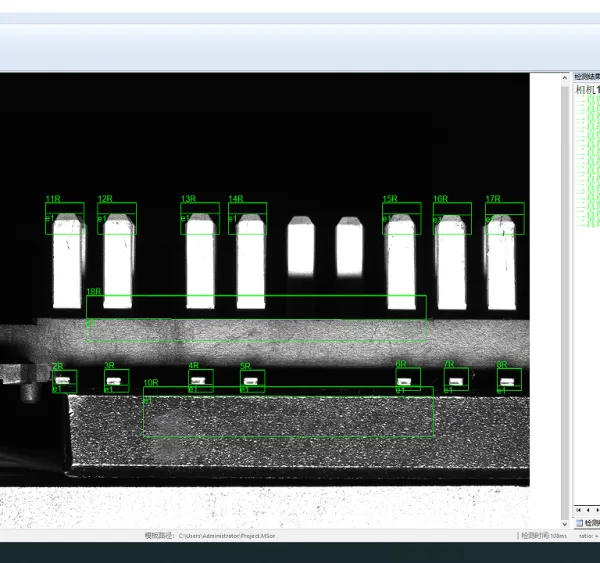Click the 模板路径 project path in status bar
600x563 pixels.
pyautogui.click(x=210, y=535)
